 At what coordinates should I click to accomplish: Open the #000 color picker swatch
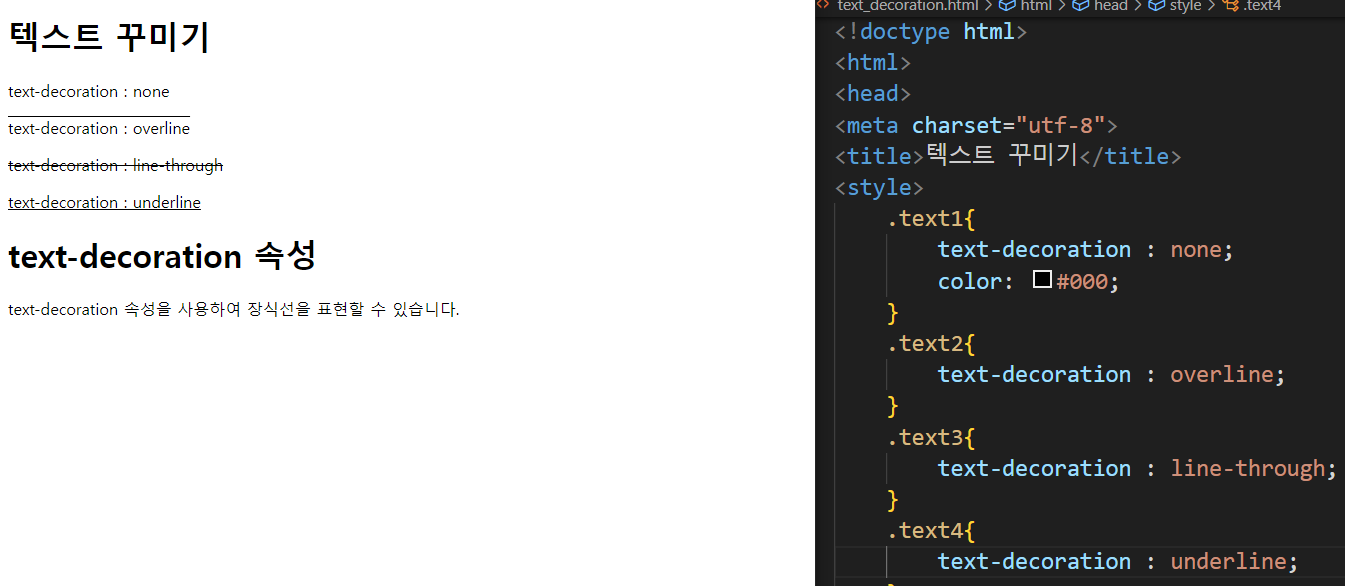coord(1042,280)
